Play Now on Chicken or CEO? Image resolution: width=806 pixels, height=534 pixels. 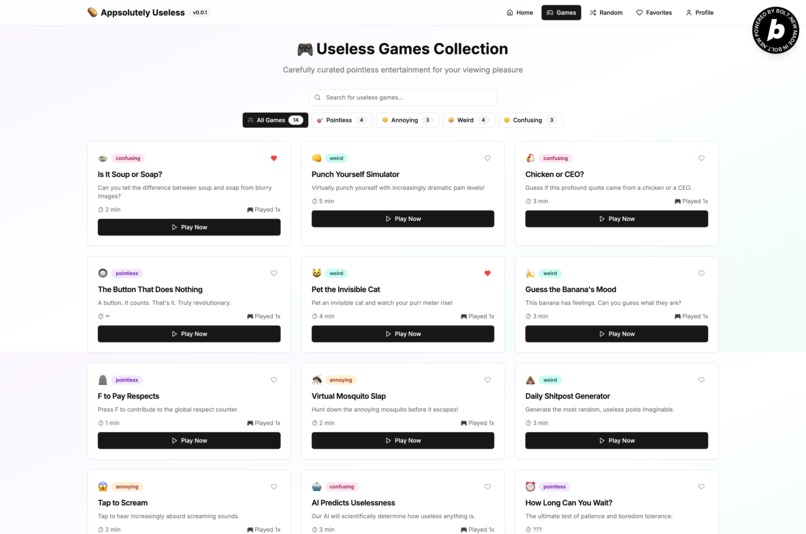pyautogui.click(x=616, y=218)
